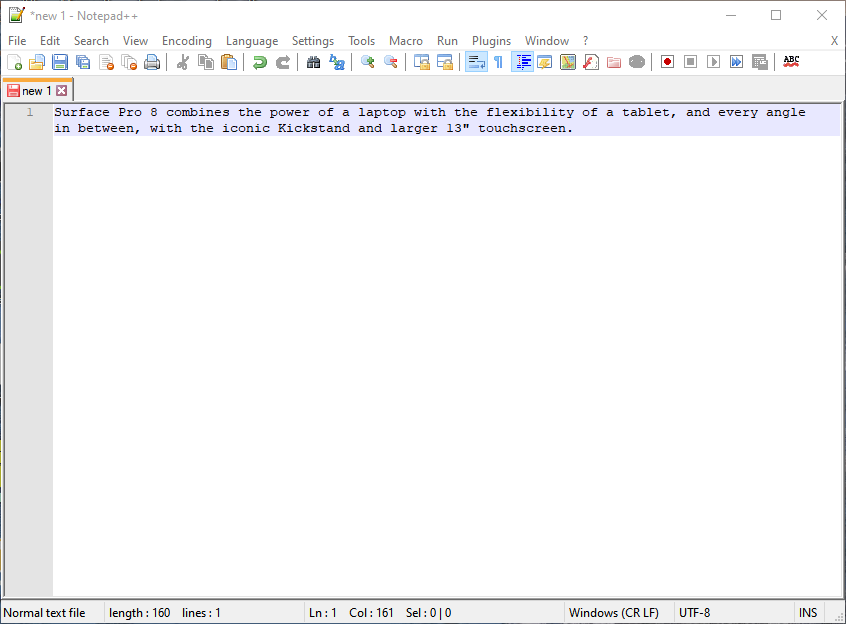Click length : 160 status entry
846x624 pixels.
coord(139,613)
